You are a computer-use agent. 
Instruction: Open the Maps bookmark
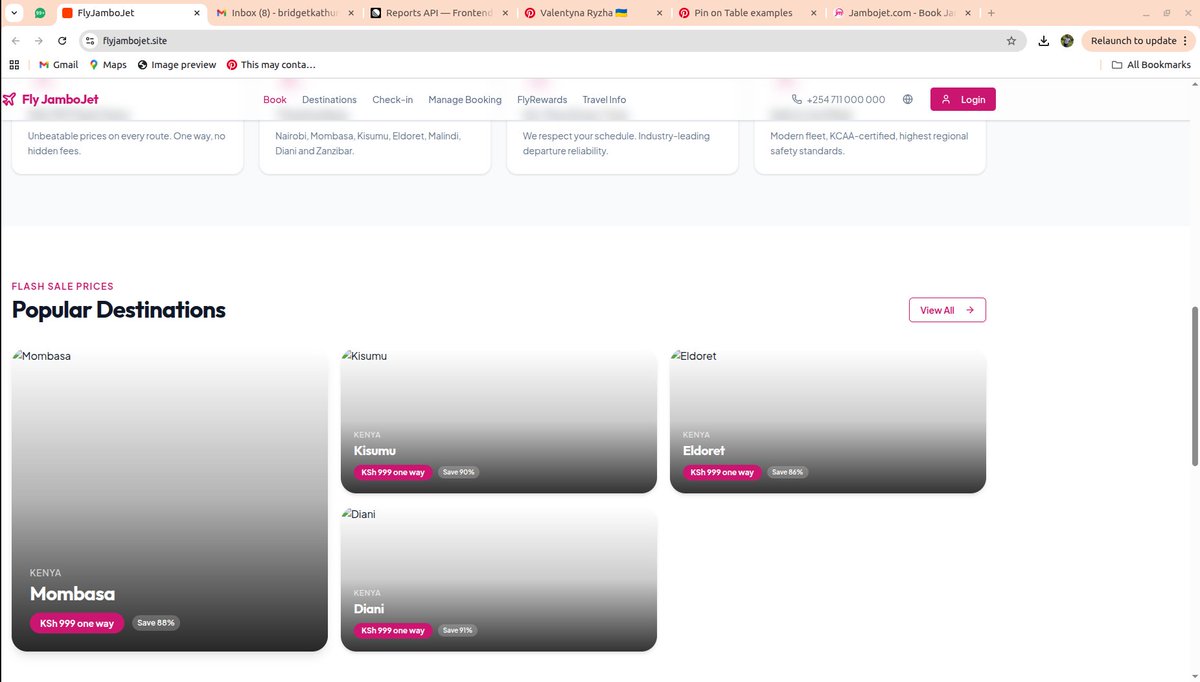108,65
